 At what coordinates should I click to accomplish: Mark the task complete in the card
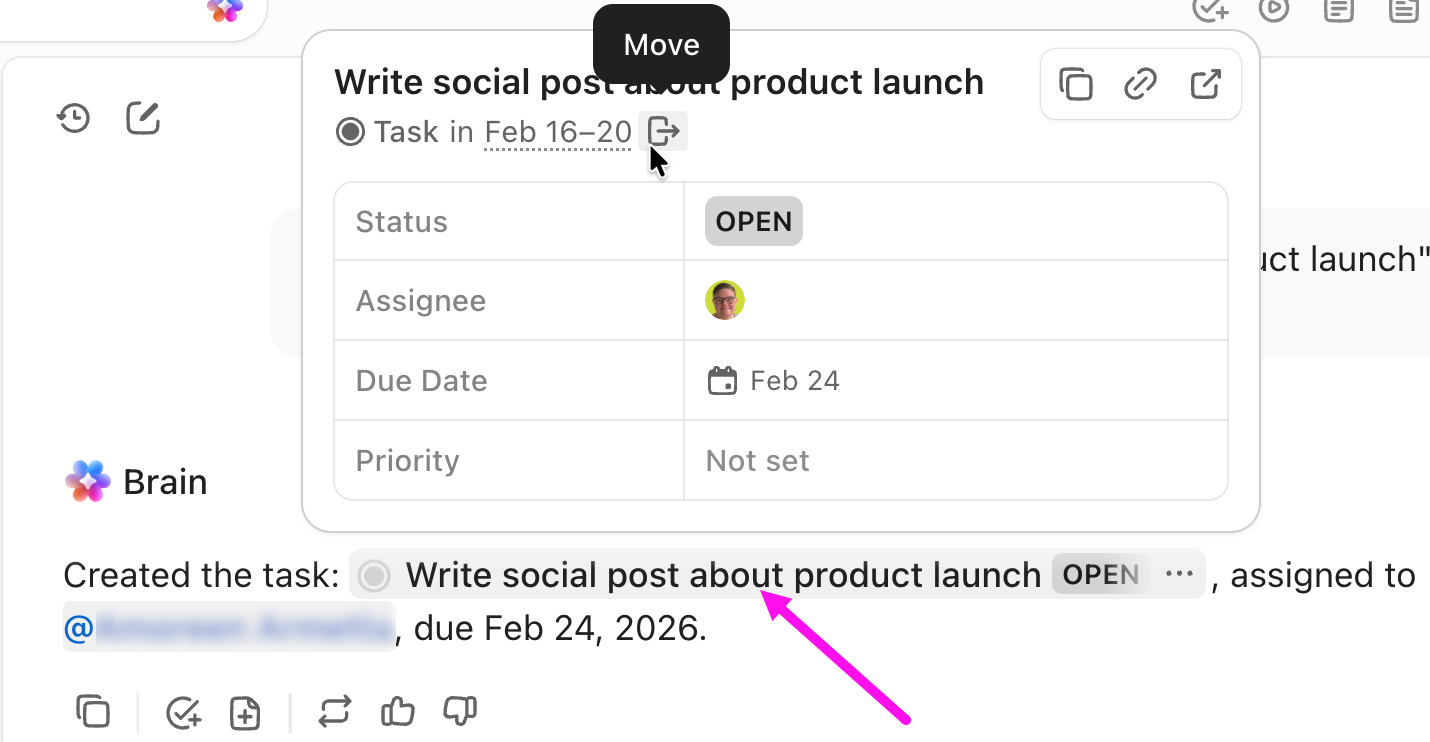coord(350,131)
